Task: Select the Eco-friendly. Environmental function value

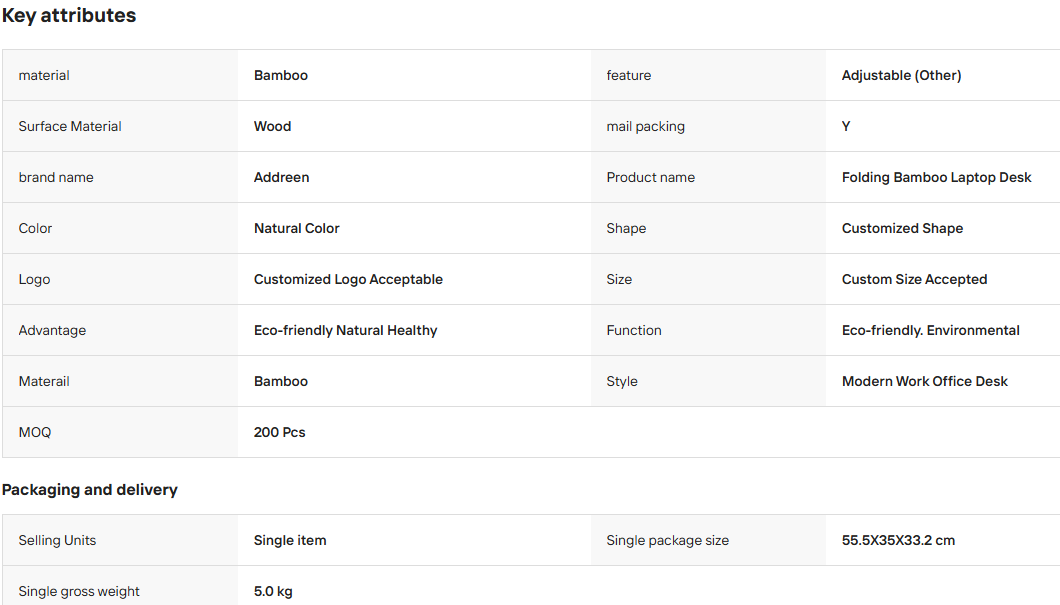Action: click(x=930, y=331)
